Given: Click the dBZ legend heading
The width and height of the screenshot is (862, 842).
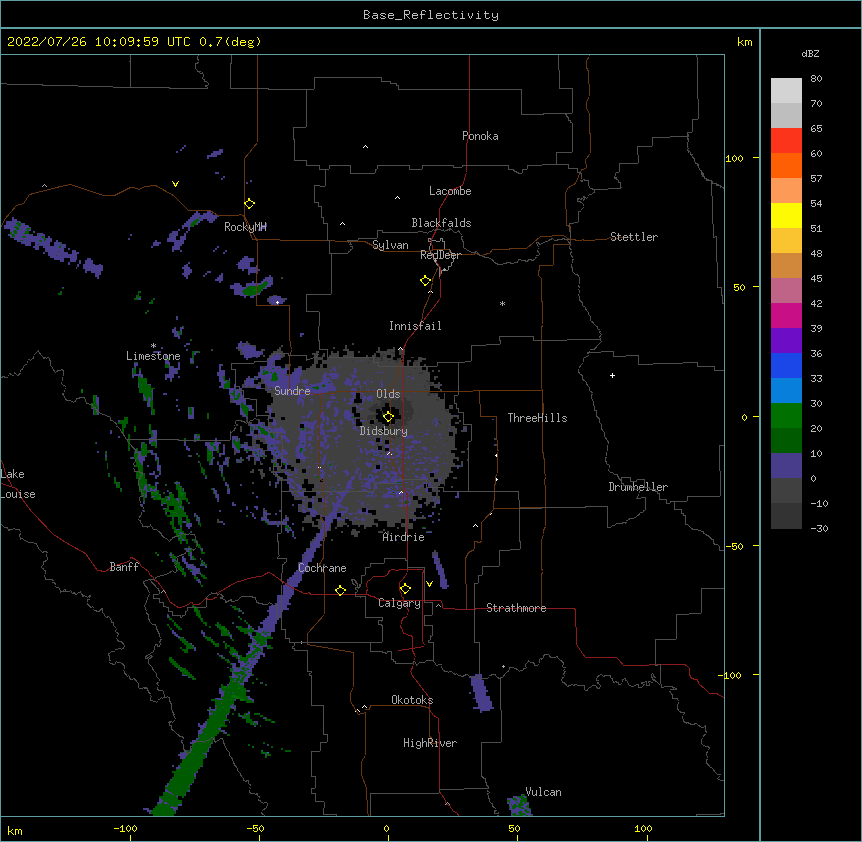Looking at the screenshot, I should click(x=810, y=54).
